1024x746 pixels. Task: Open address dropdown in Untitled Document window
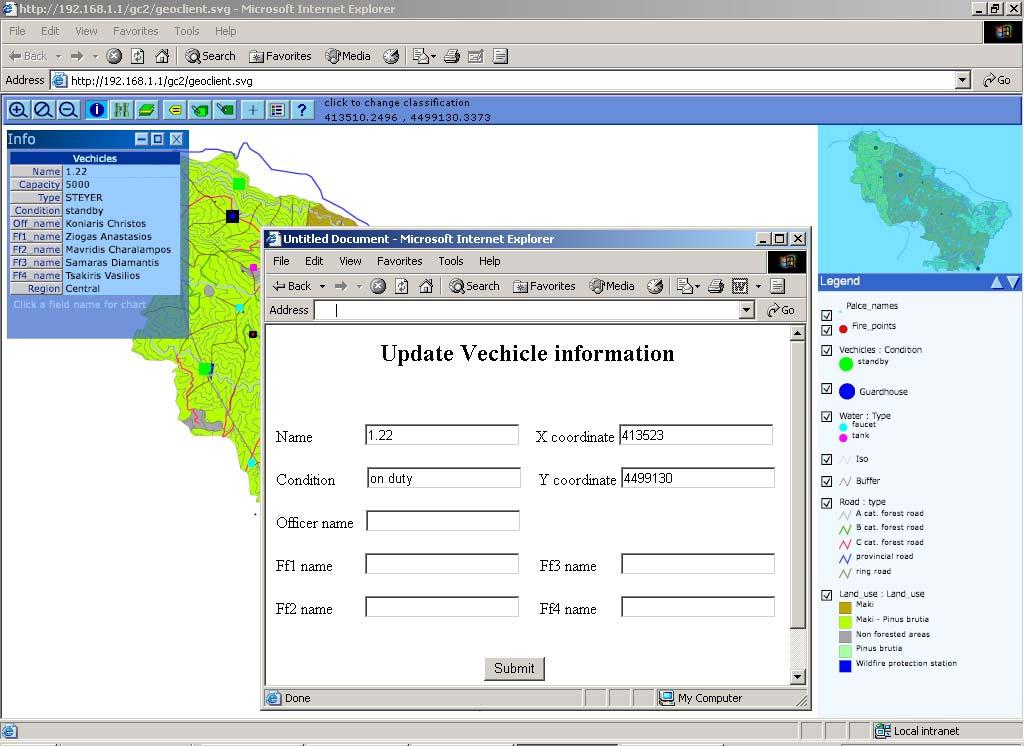748,310
